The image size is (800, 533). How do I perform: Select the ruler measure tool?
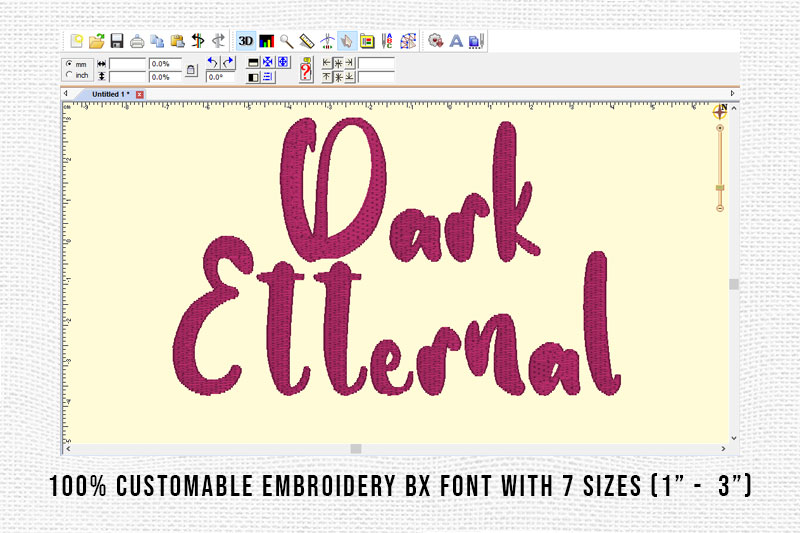(x=307, y=41)
